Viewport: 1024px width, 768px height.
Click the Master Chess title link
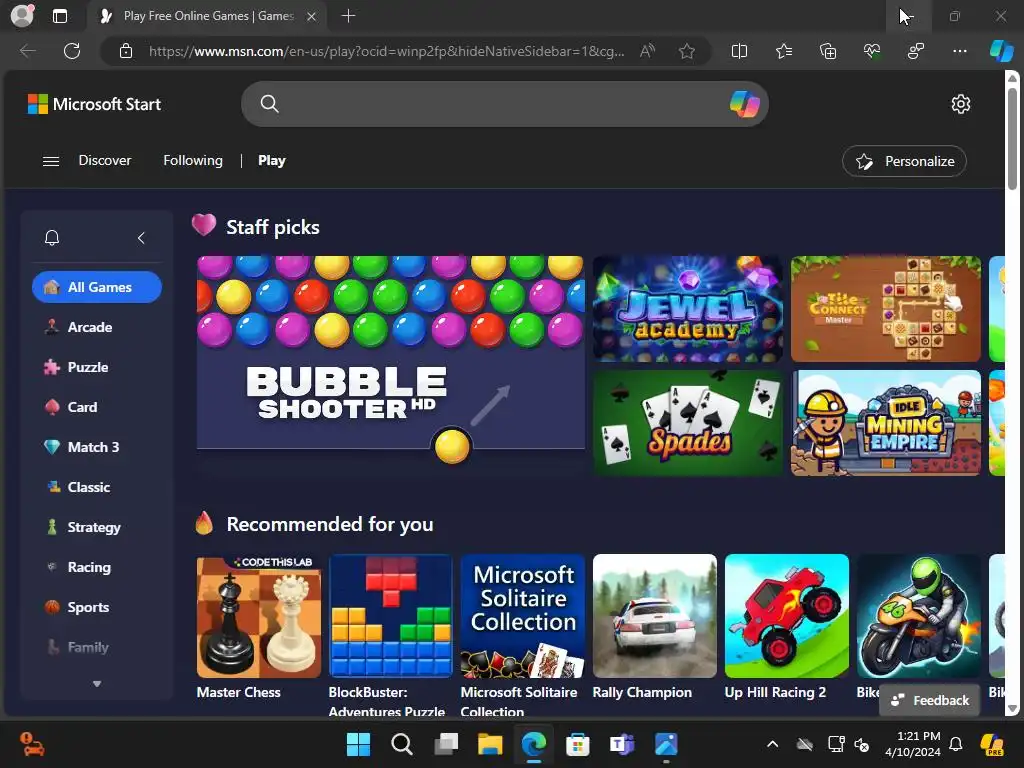238,692
